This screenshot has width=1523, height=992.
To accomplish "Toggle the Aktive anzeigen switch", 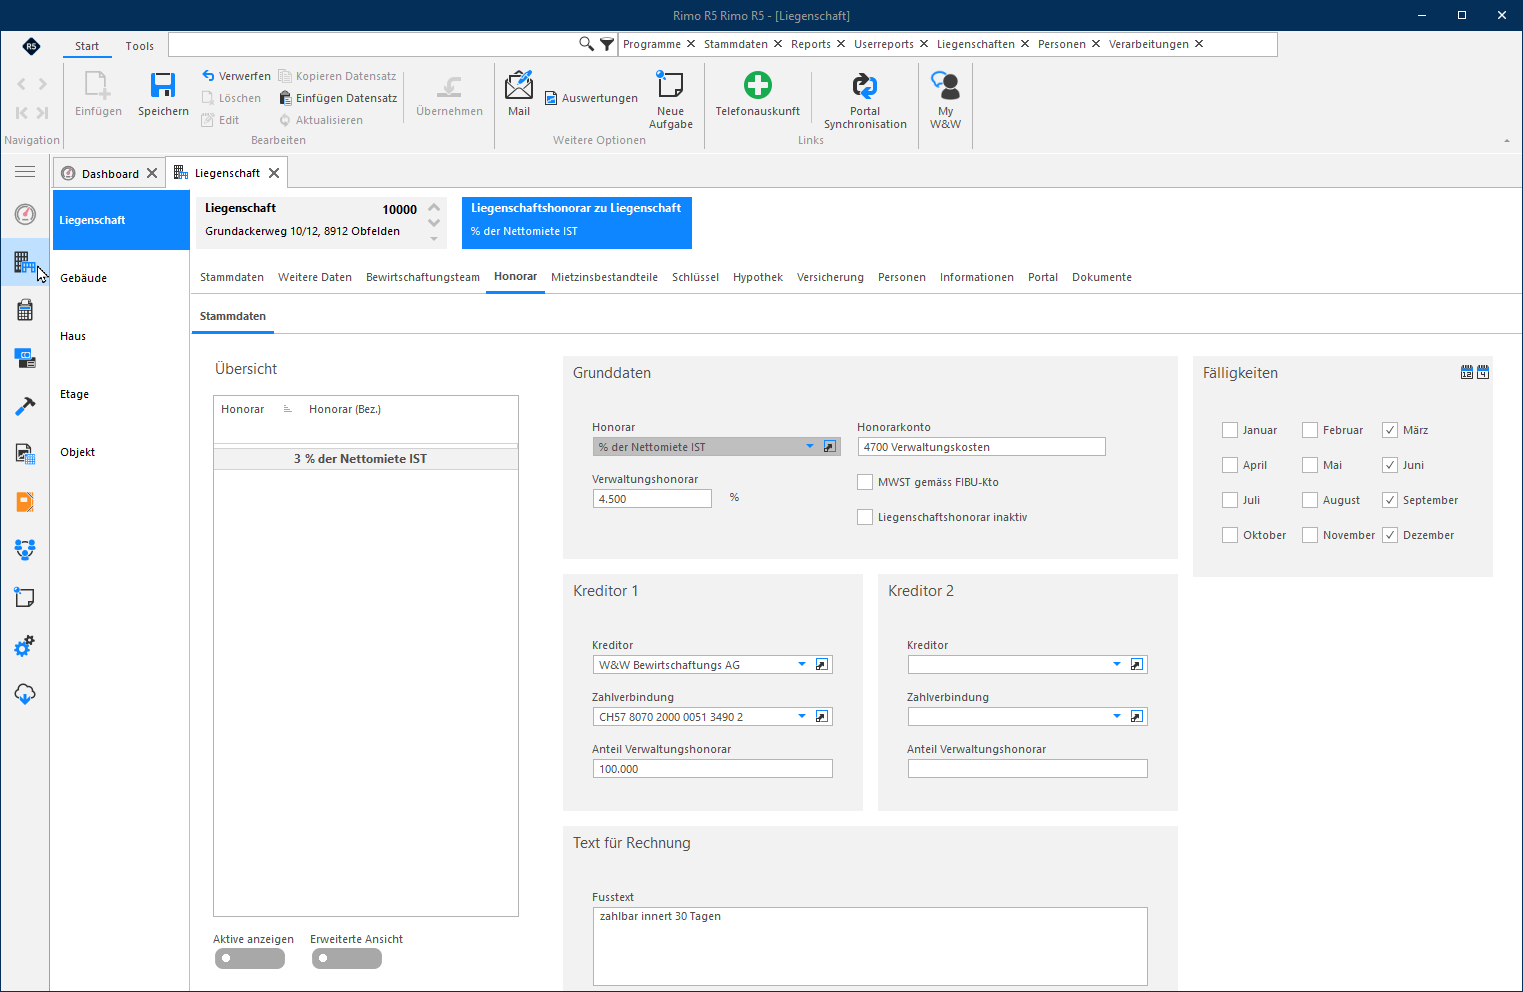I will coord(250,958).
